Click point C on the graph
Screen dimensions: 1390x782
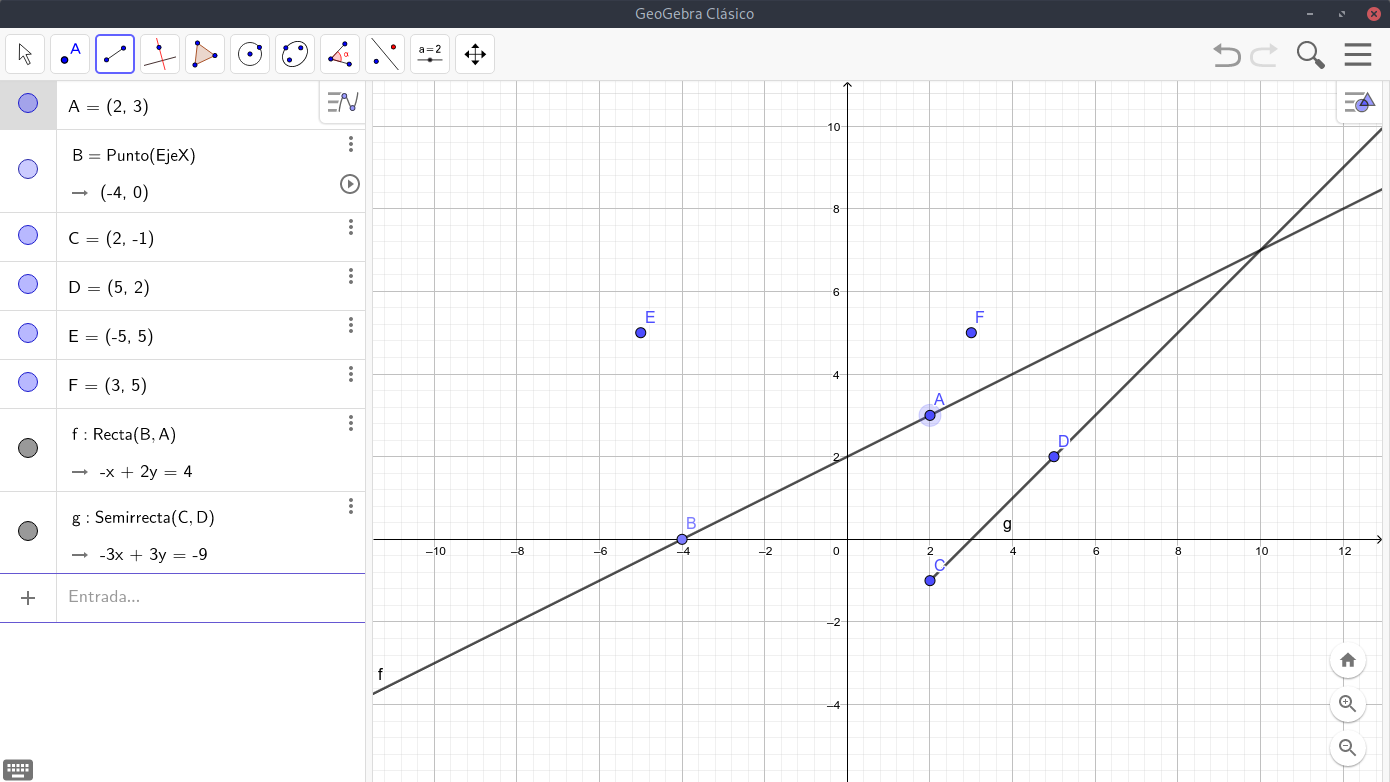tap(930, 580)
